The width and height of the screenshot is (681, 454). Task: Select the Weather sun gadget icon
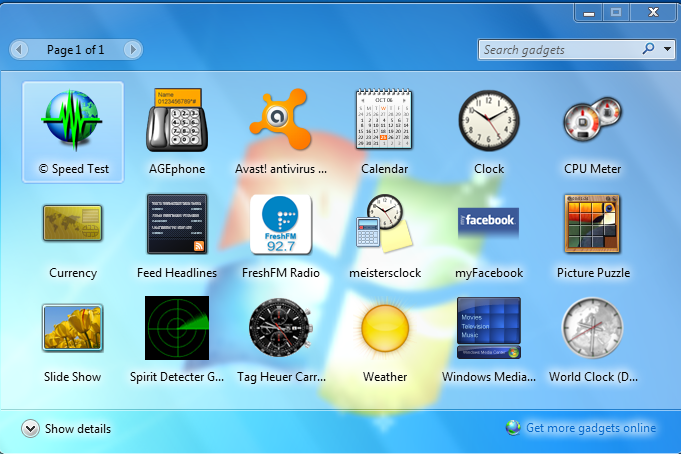385,328
